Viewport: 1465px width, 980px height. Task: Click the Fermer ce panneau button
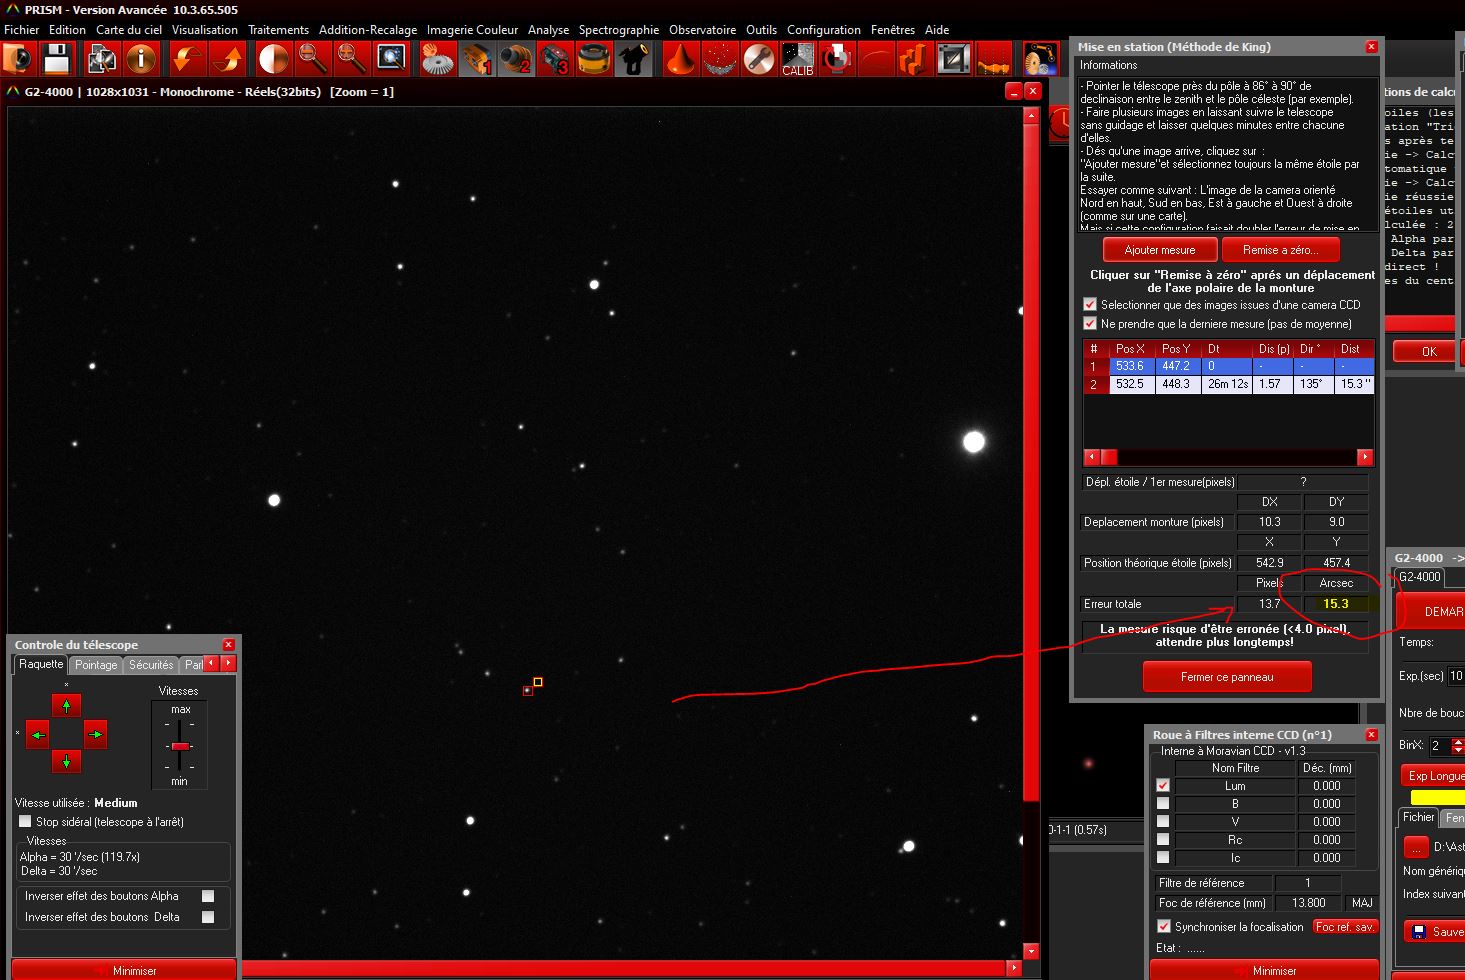coord(1226,677)
